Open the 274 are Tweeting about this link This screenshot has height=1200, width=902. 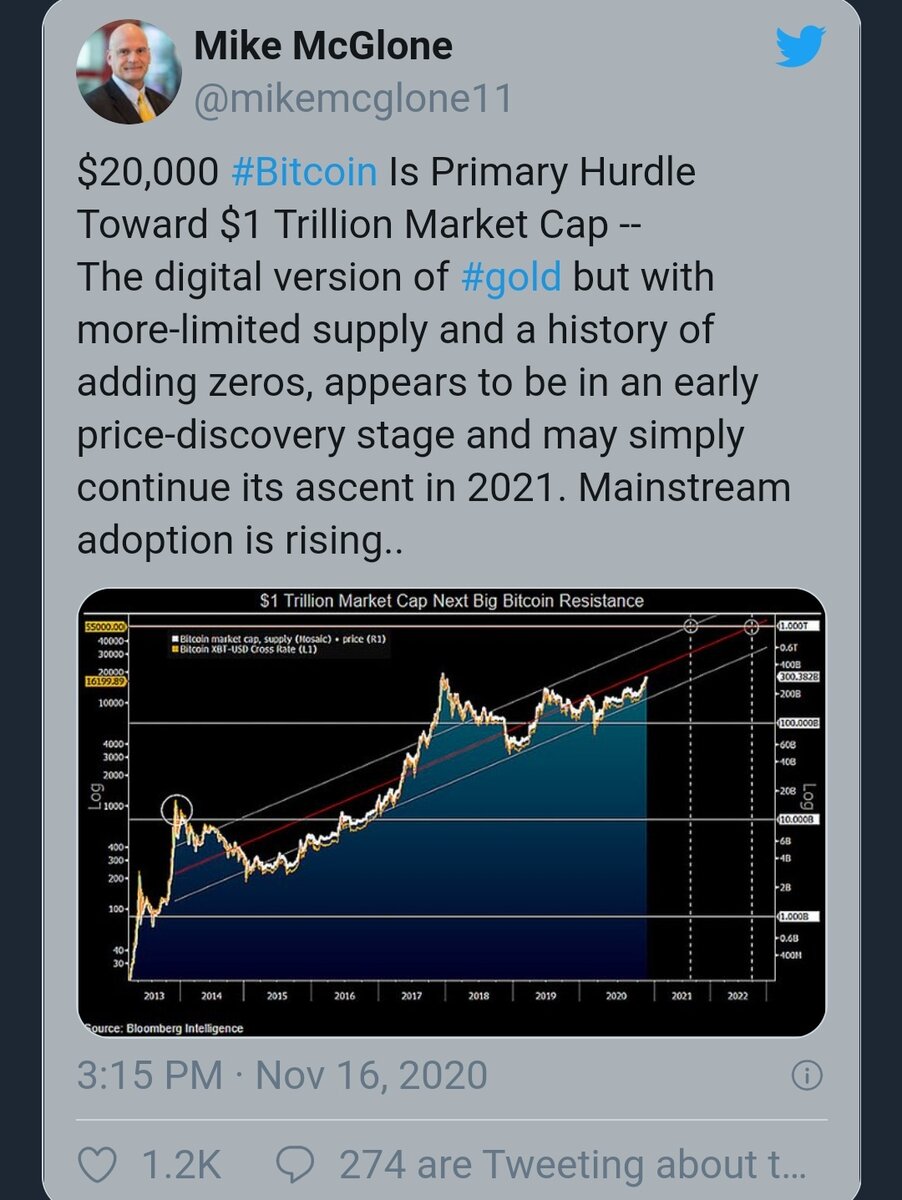572,1165
